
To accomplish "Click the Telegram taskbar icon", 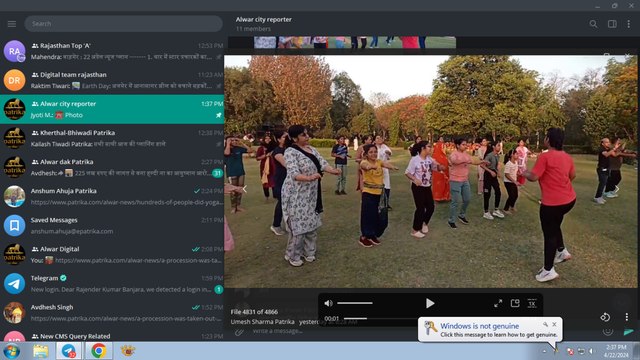I will pyautogui.click(x=69, y=351).
